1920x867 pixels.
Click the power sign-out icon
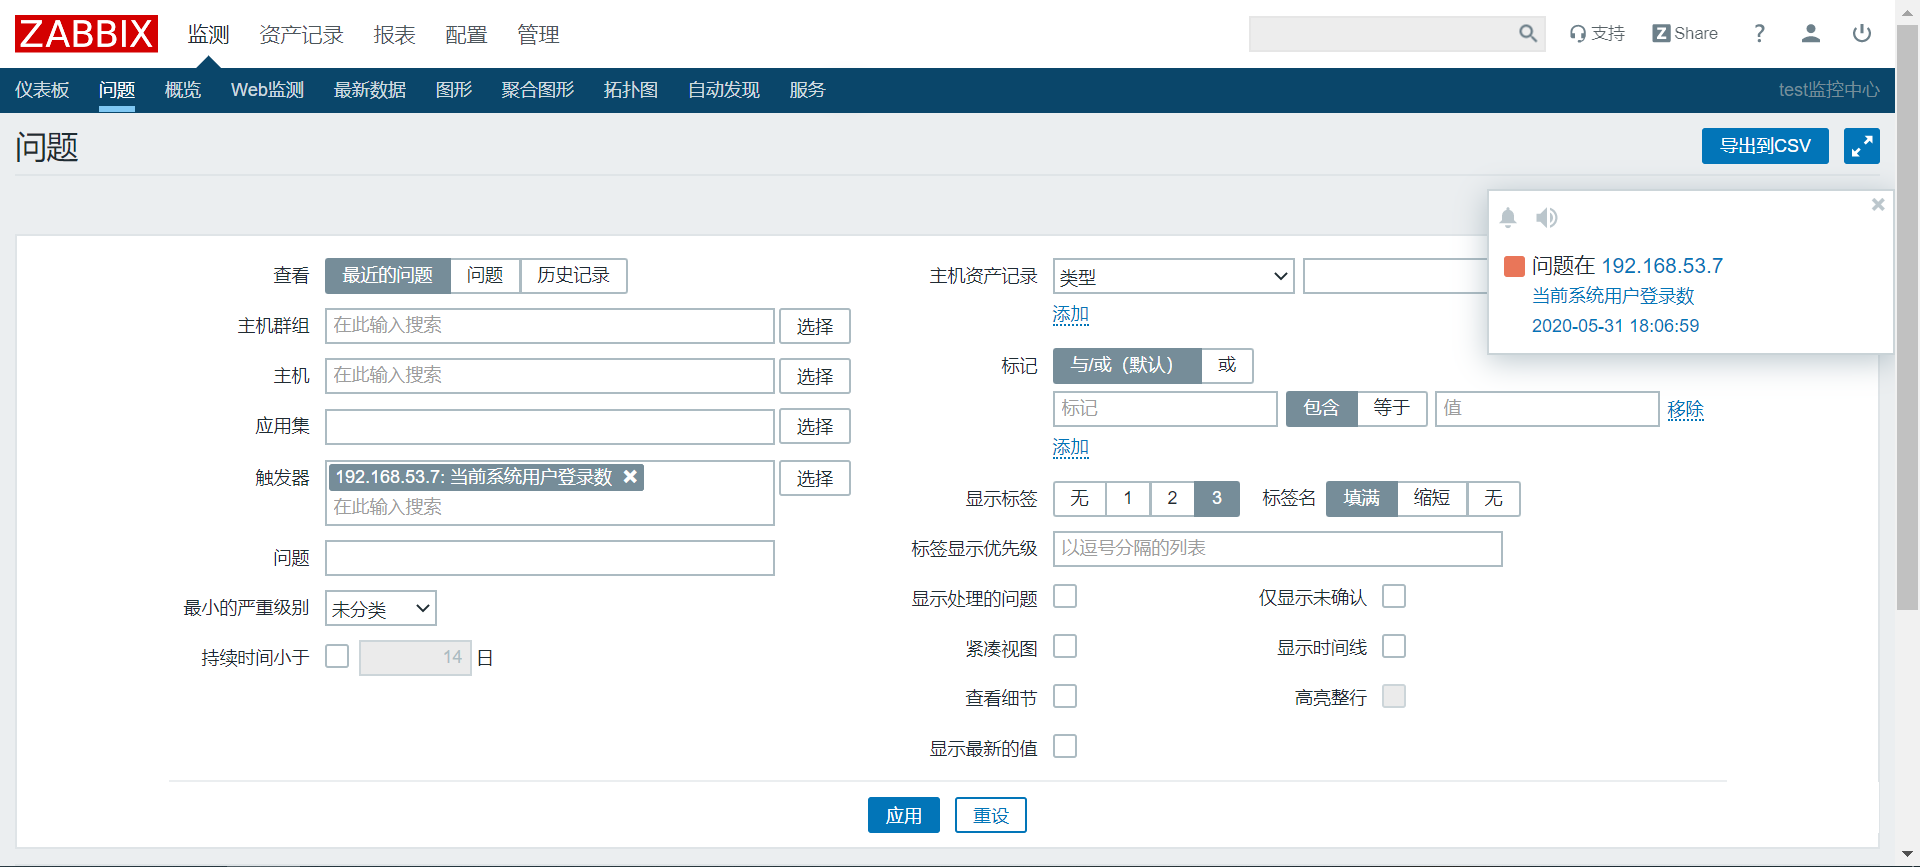1861,34
